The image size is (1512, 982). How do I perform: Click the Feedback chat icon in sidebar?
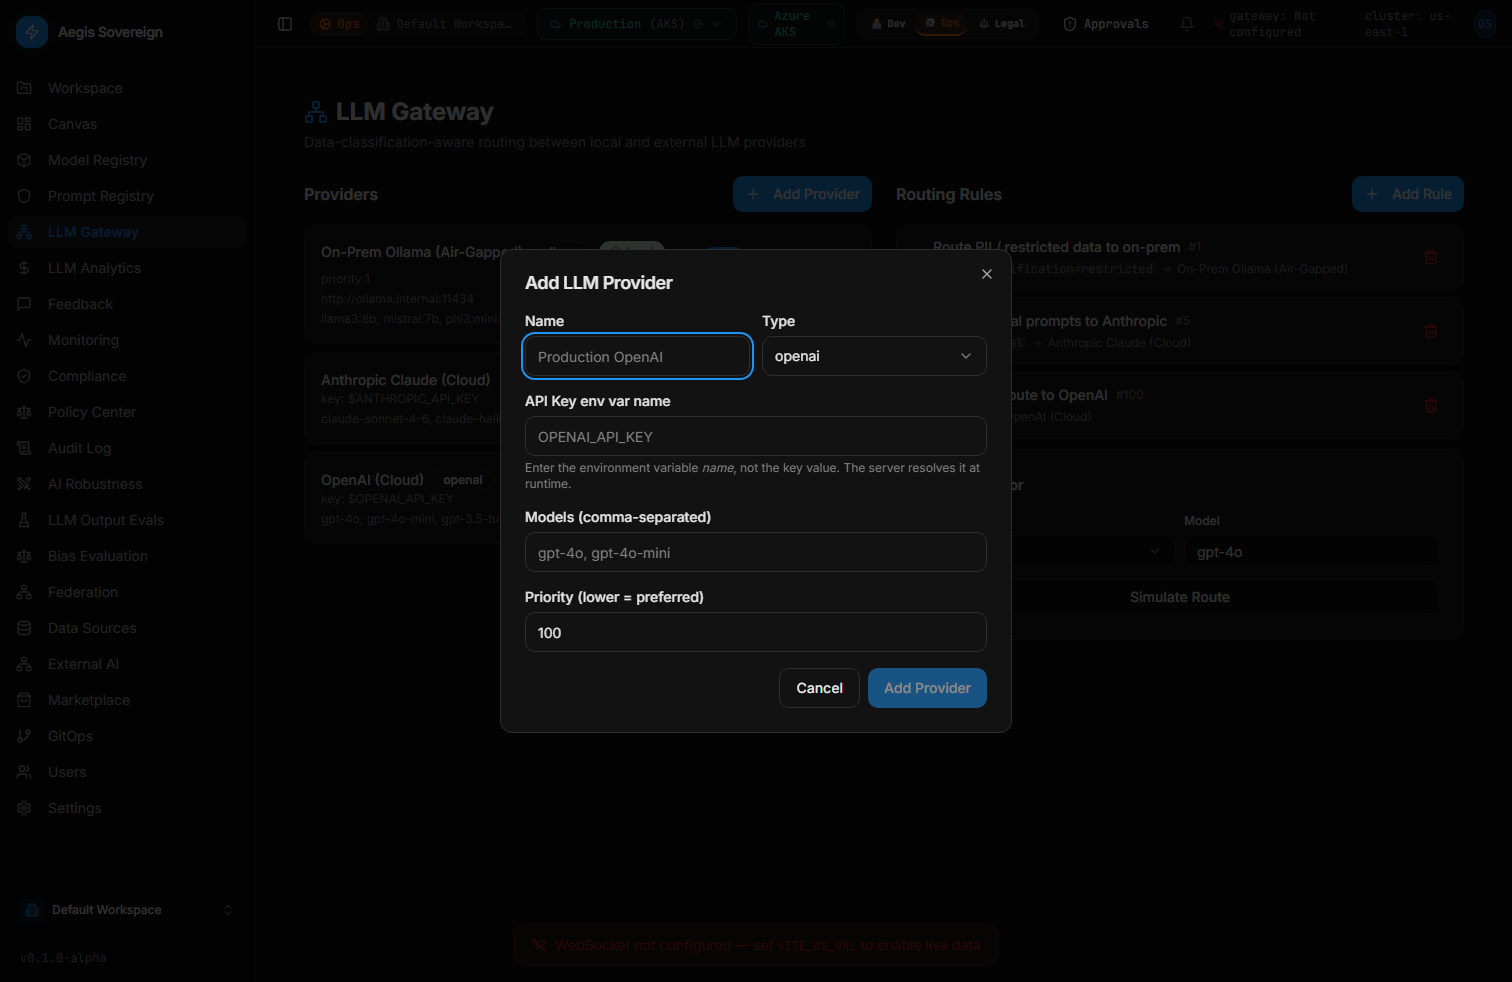pyautogui.click(x=24, y=304)
